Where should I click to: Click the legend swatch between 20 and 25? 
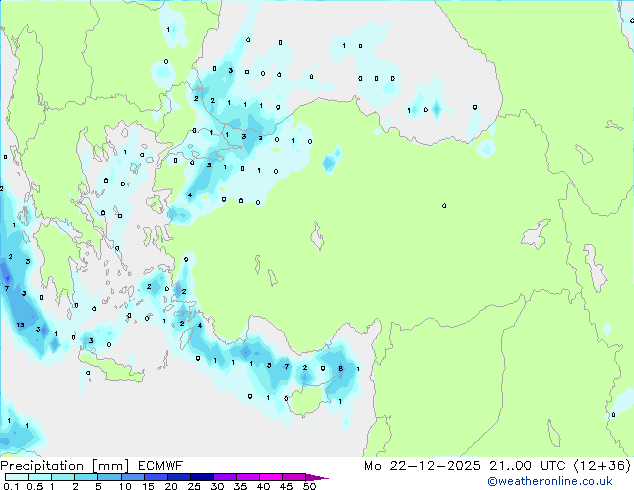coord(178,477)
